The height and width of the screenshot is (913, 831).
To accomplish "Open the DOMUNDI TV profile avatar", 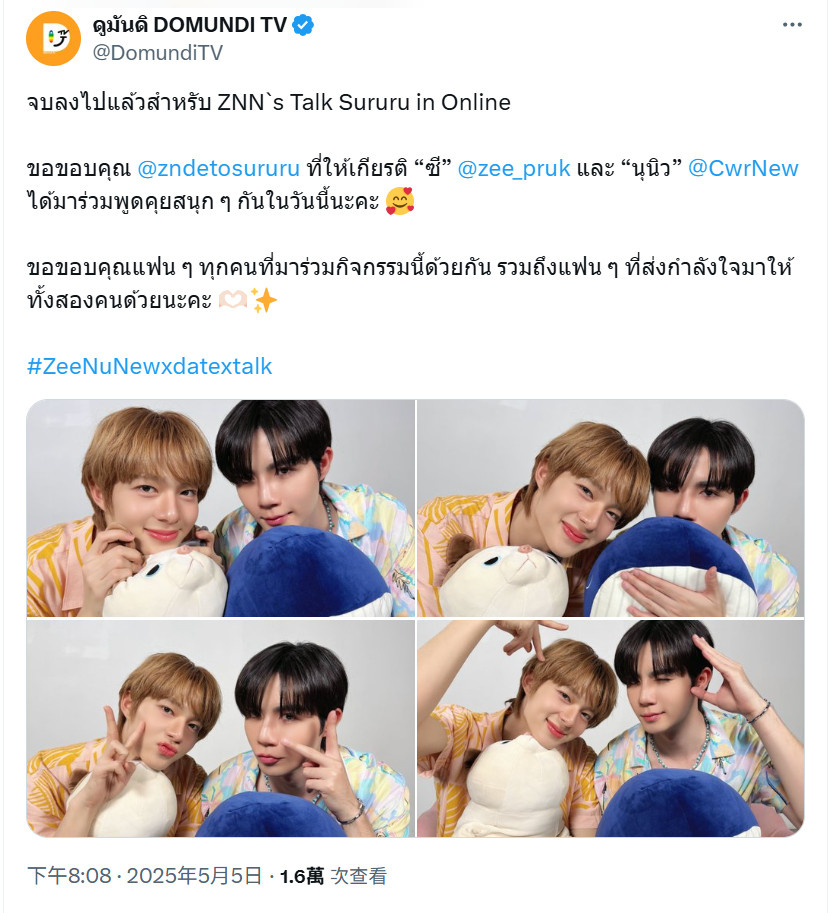I will (x=54, y=38).
